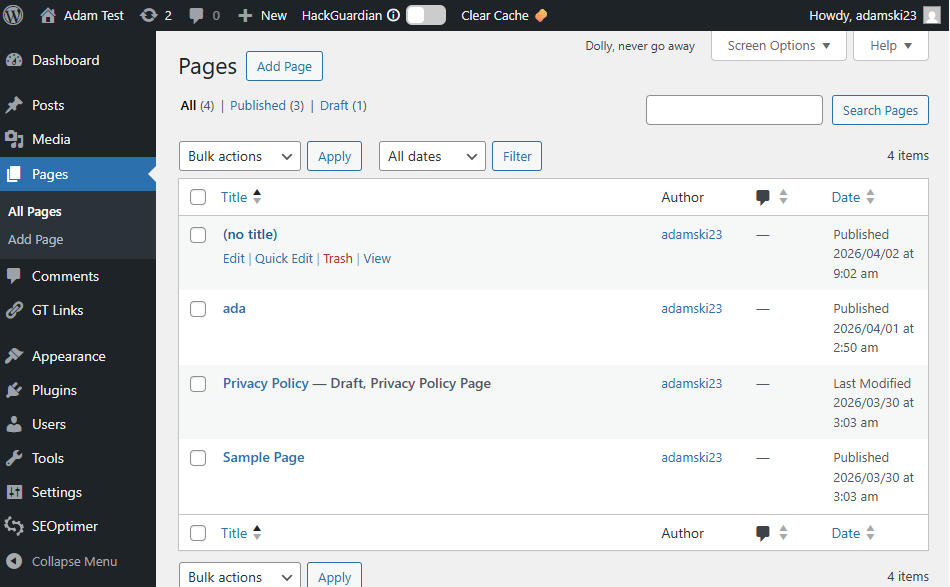Screen dimensions: 950x587
Task: Click inside the search pages input field
Action: point(734,110)
